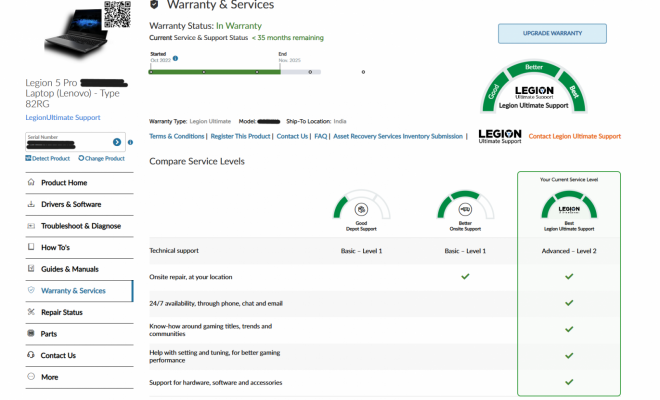
Task: Select Warranty & Services in the sidebar
Action: coord(79,291)
